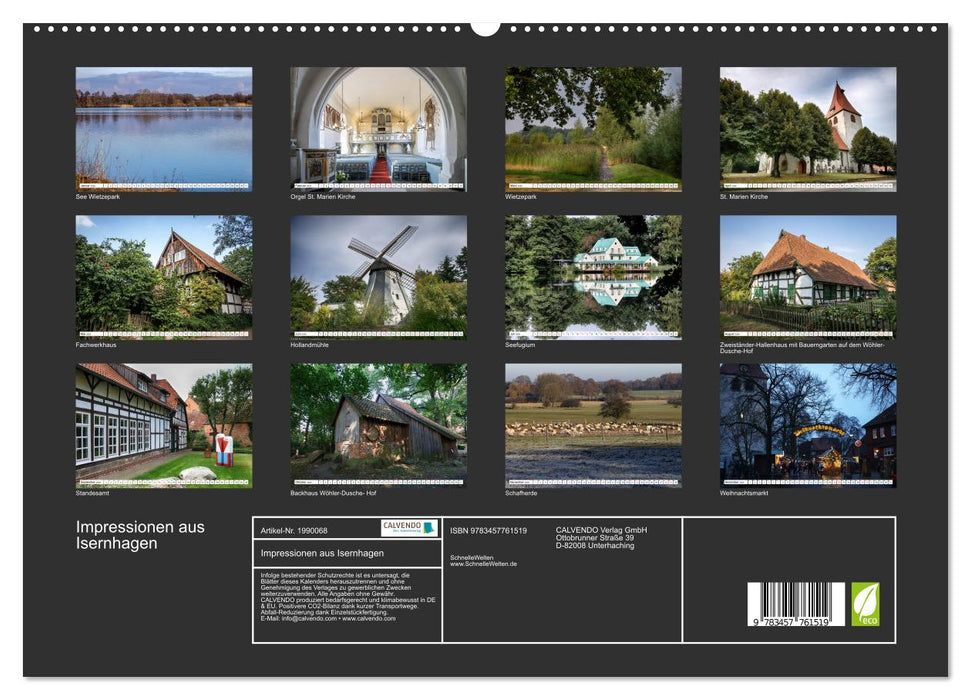Click the Artikel-Nr. 1990068 label
The height and width of the screenshot is (700, 971).
(x=293, y=530)
